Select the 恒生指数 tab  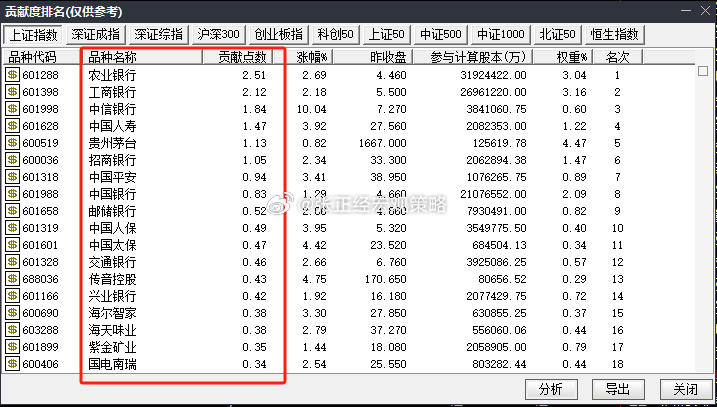[614, 34]
